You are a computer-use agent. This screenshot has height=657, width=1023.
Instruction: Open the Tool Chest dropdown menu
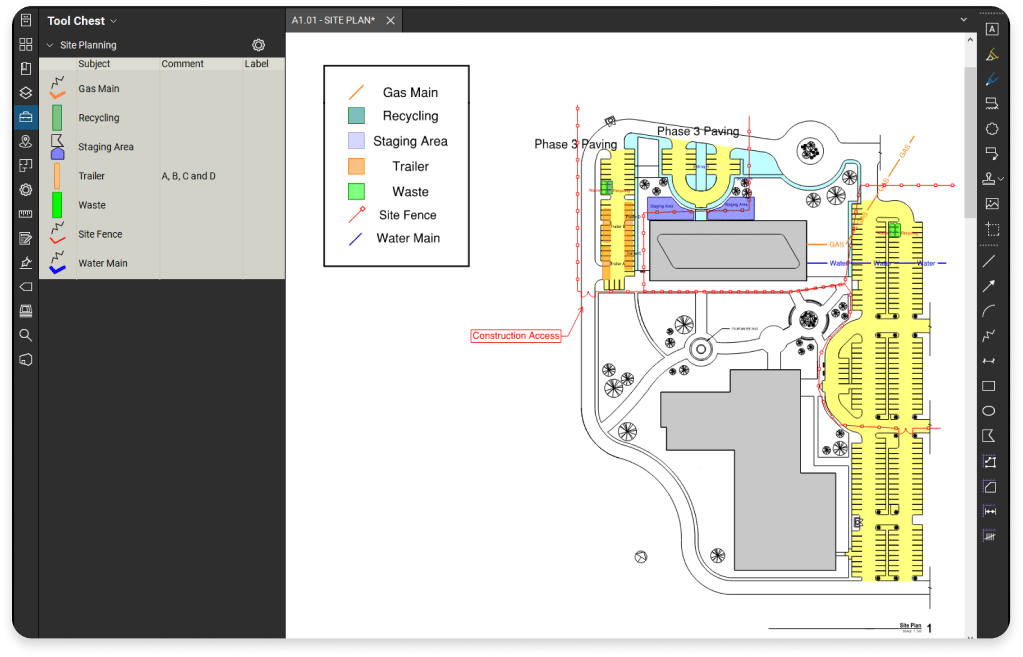coord(111,20)
